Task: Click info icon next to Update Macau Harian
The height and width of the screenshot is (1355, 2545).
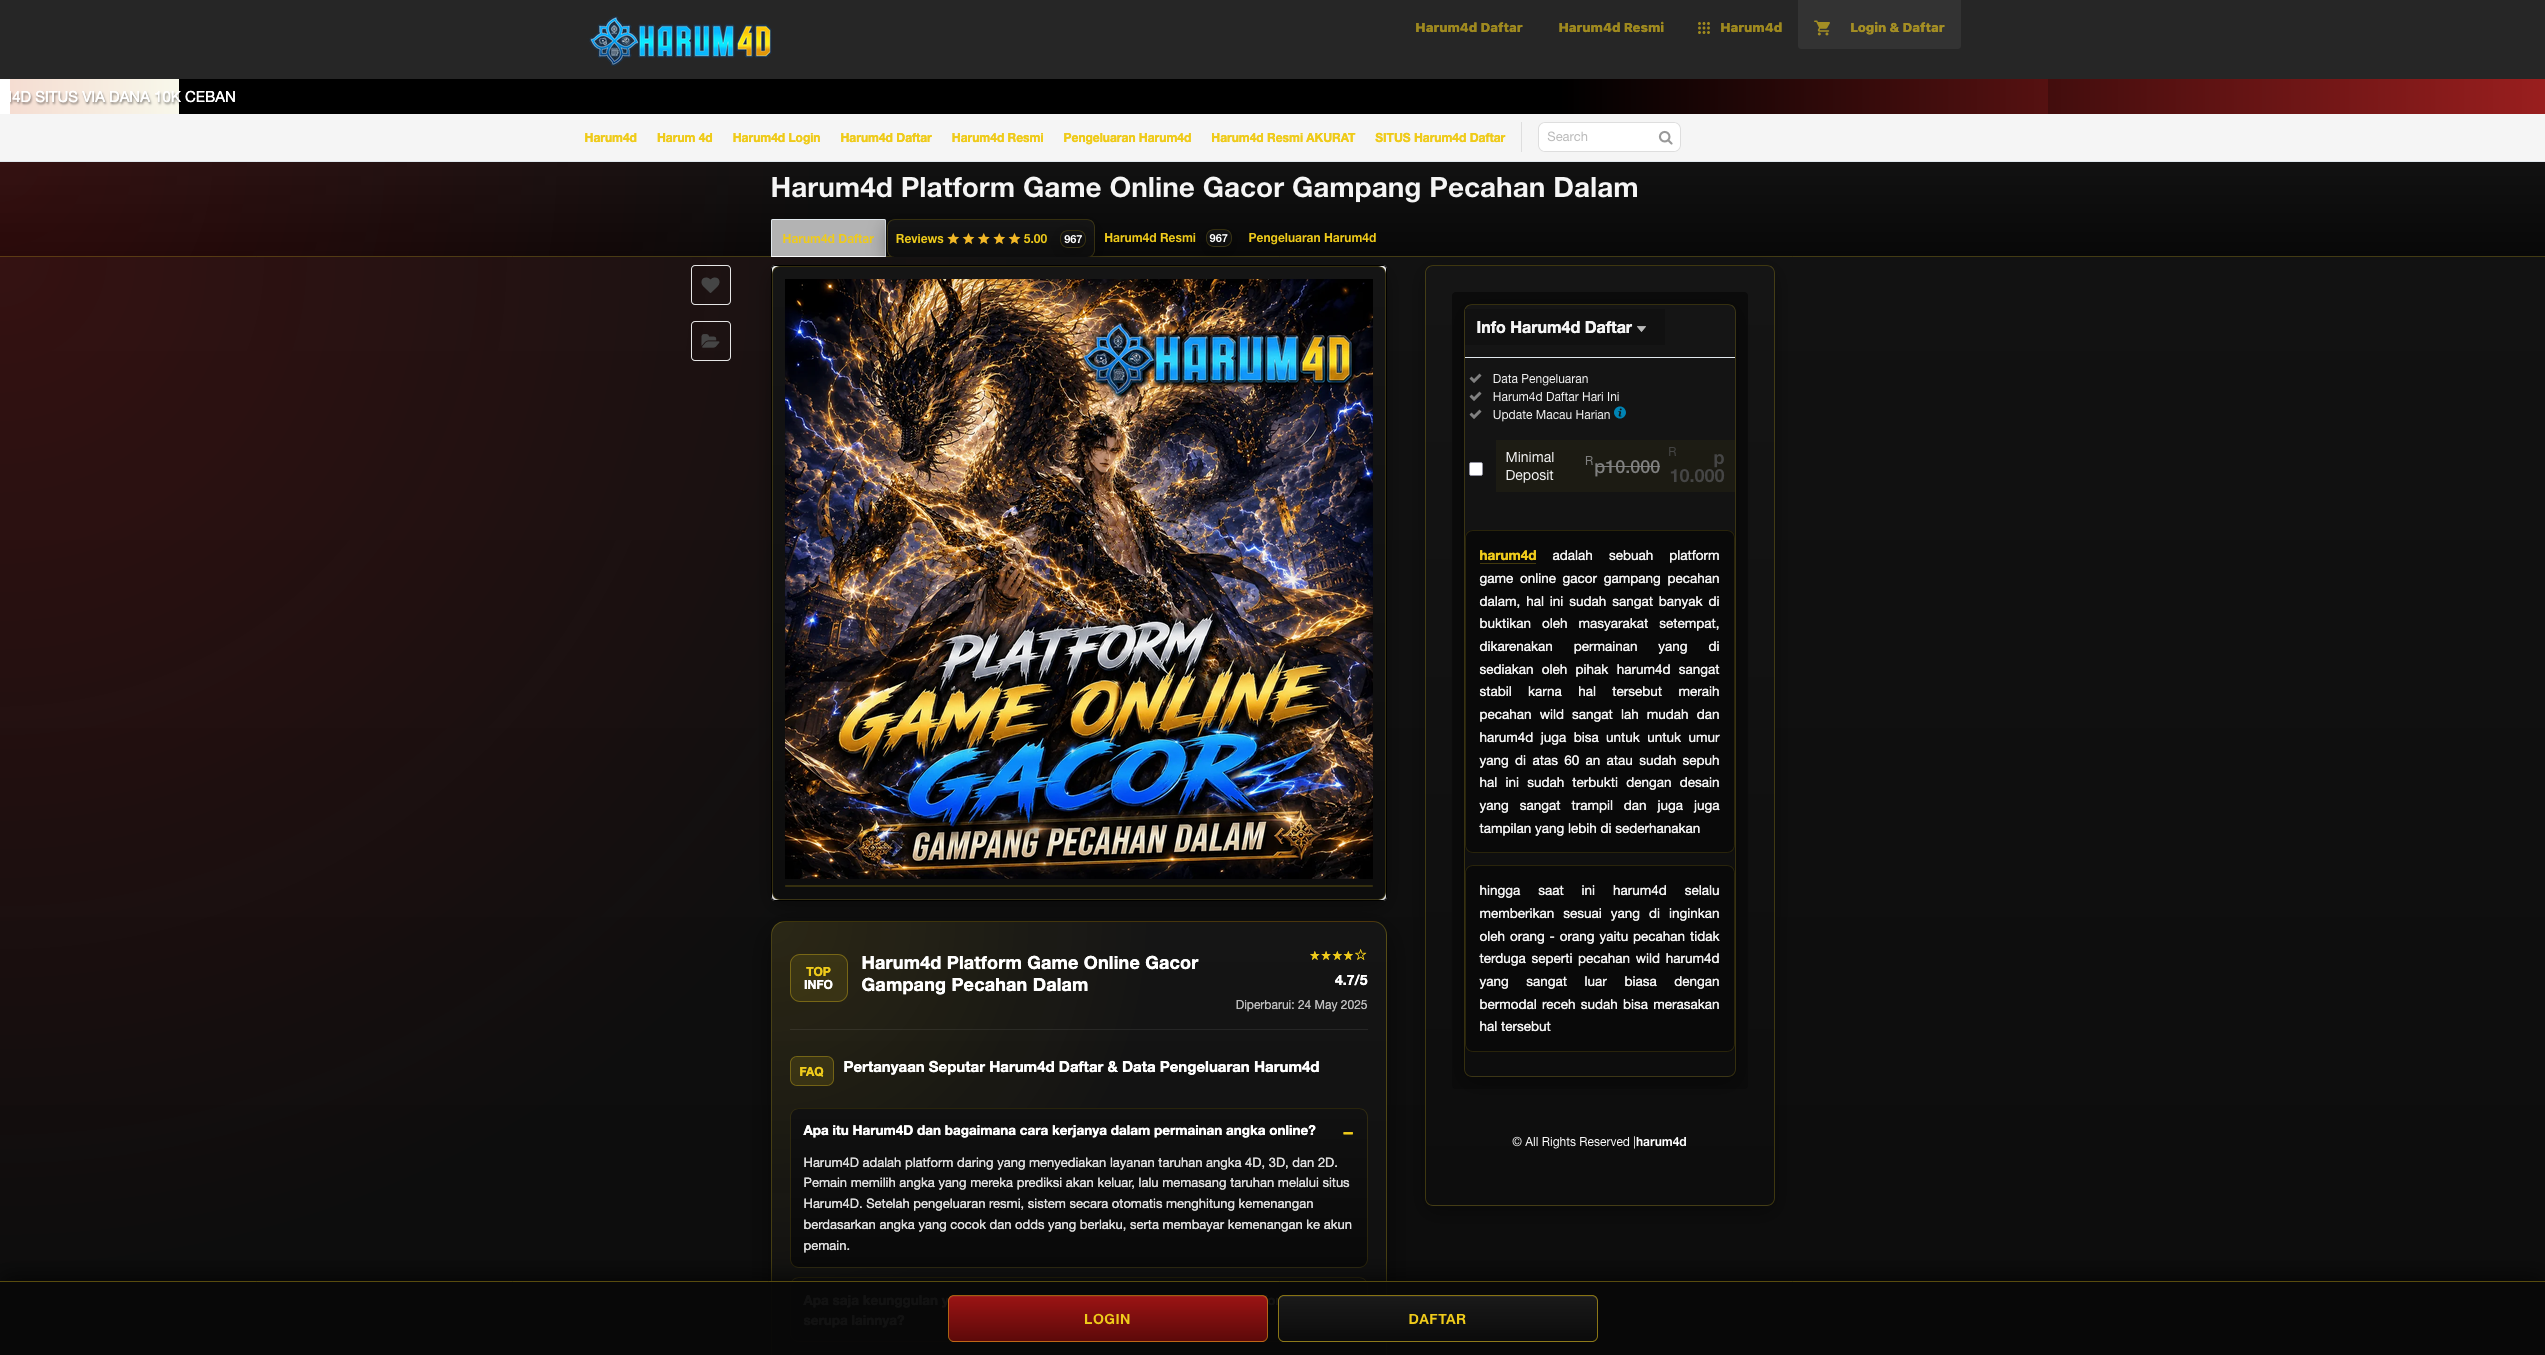Action: 1620,413
